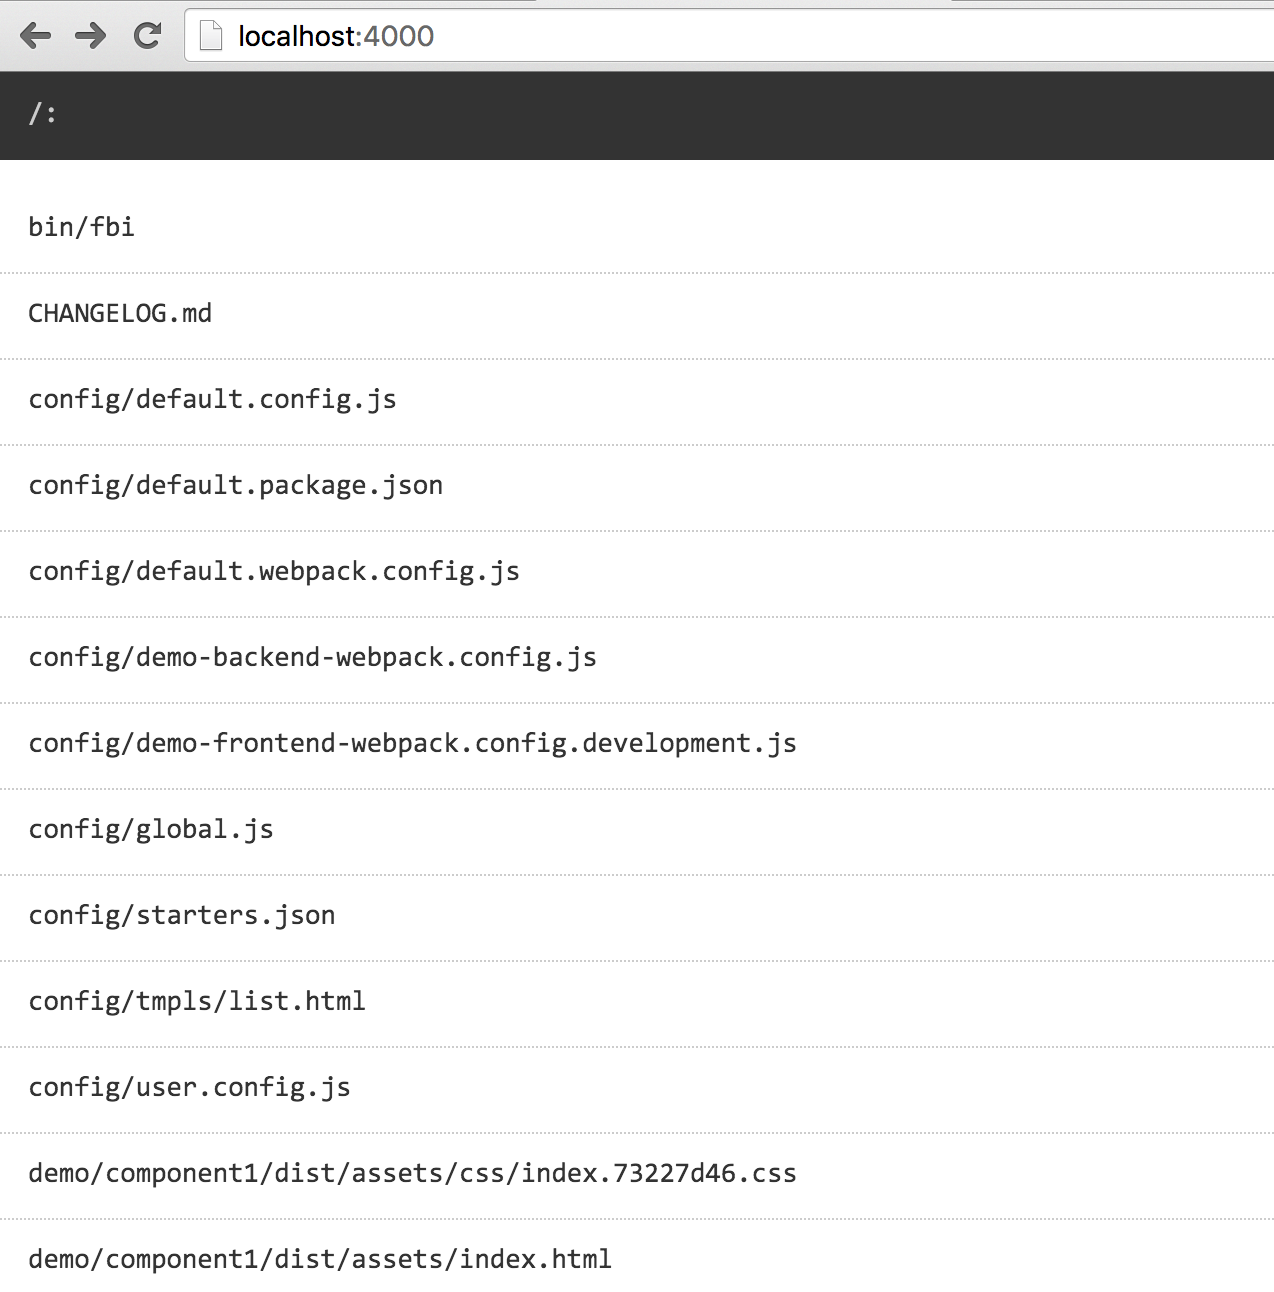Image resolution: width=1274 pixels, height=1292 pixels.
Task: Open config/user.config.js
Action: 189,1087
